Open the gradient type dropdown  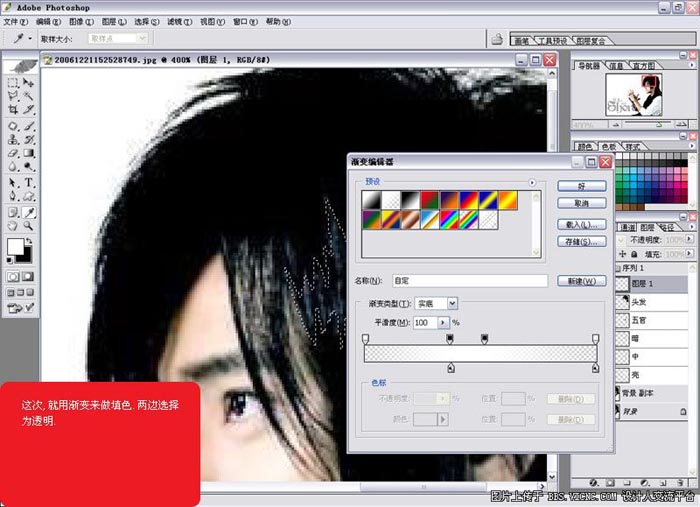coord(452,303)
